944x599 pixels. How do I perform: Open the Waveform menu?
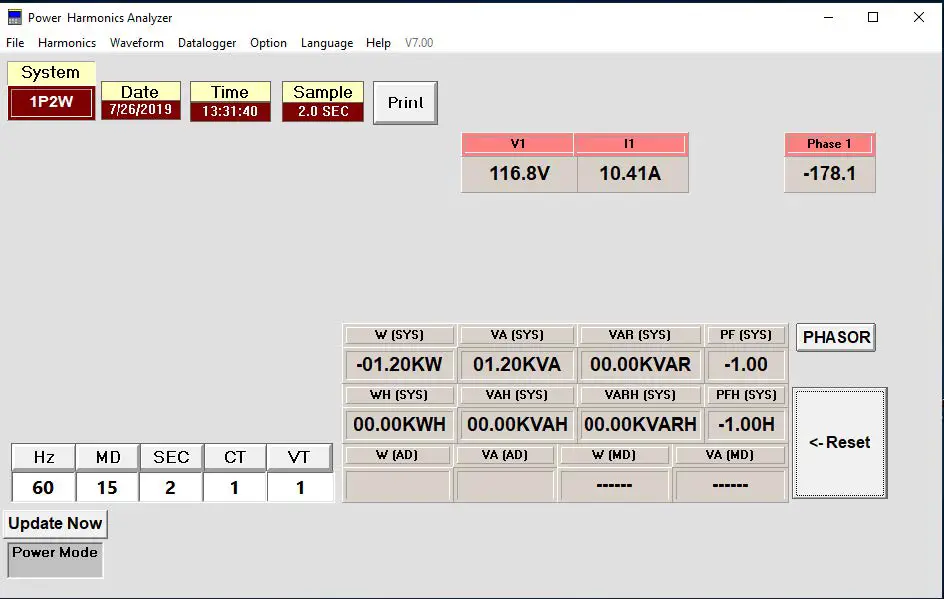[x=136, y=43]
